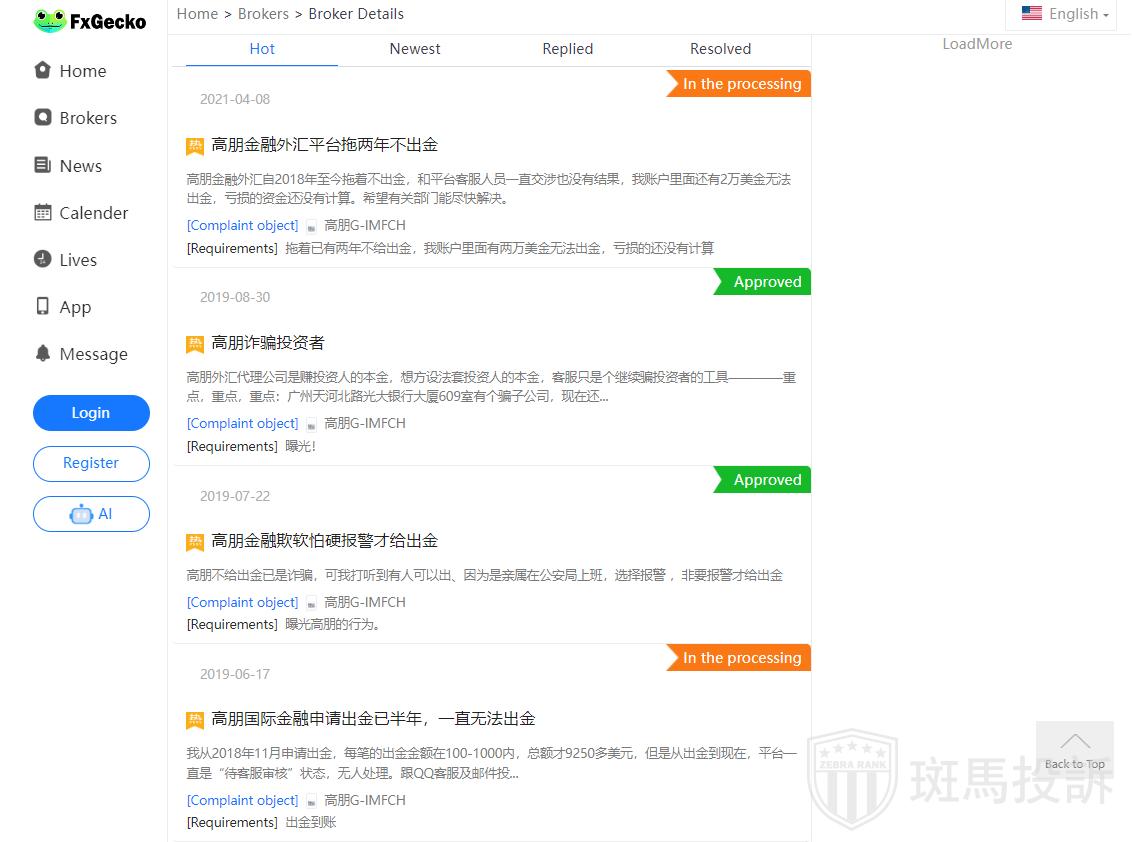The width and height of the screenshot is (1132, 842).
Task: Open Home via sidebar house icon
Action: [42, 70]
